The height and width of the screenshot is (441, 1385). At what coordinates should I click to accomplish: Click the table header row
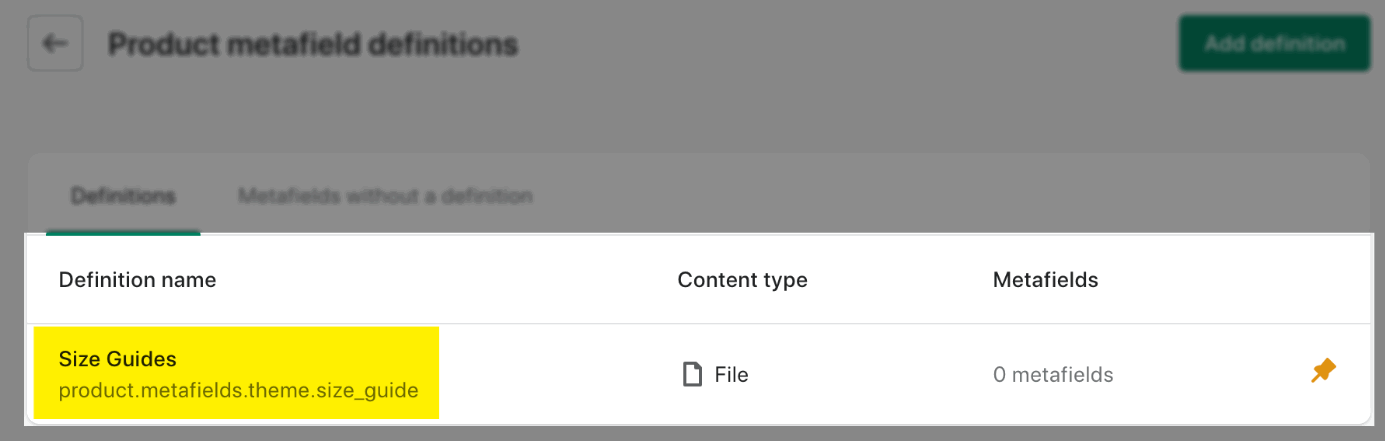click(x=698, y=280)
